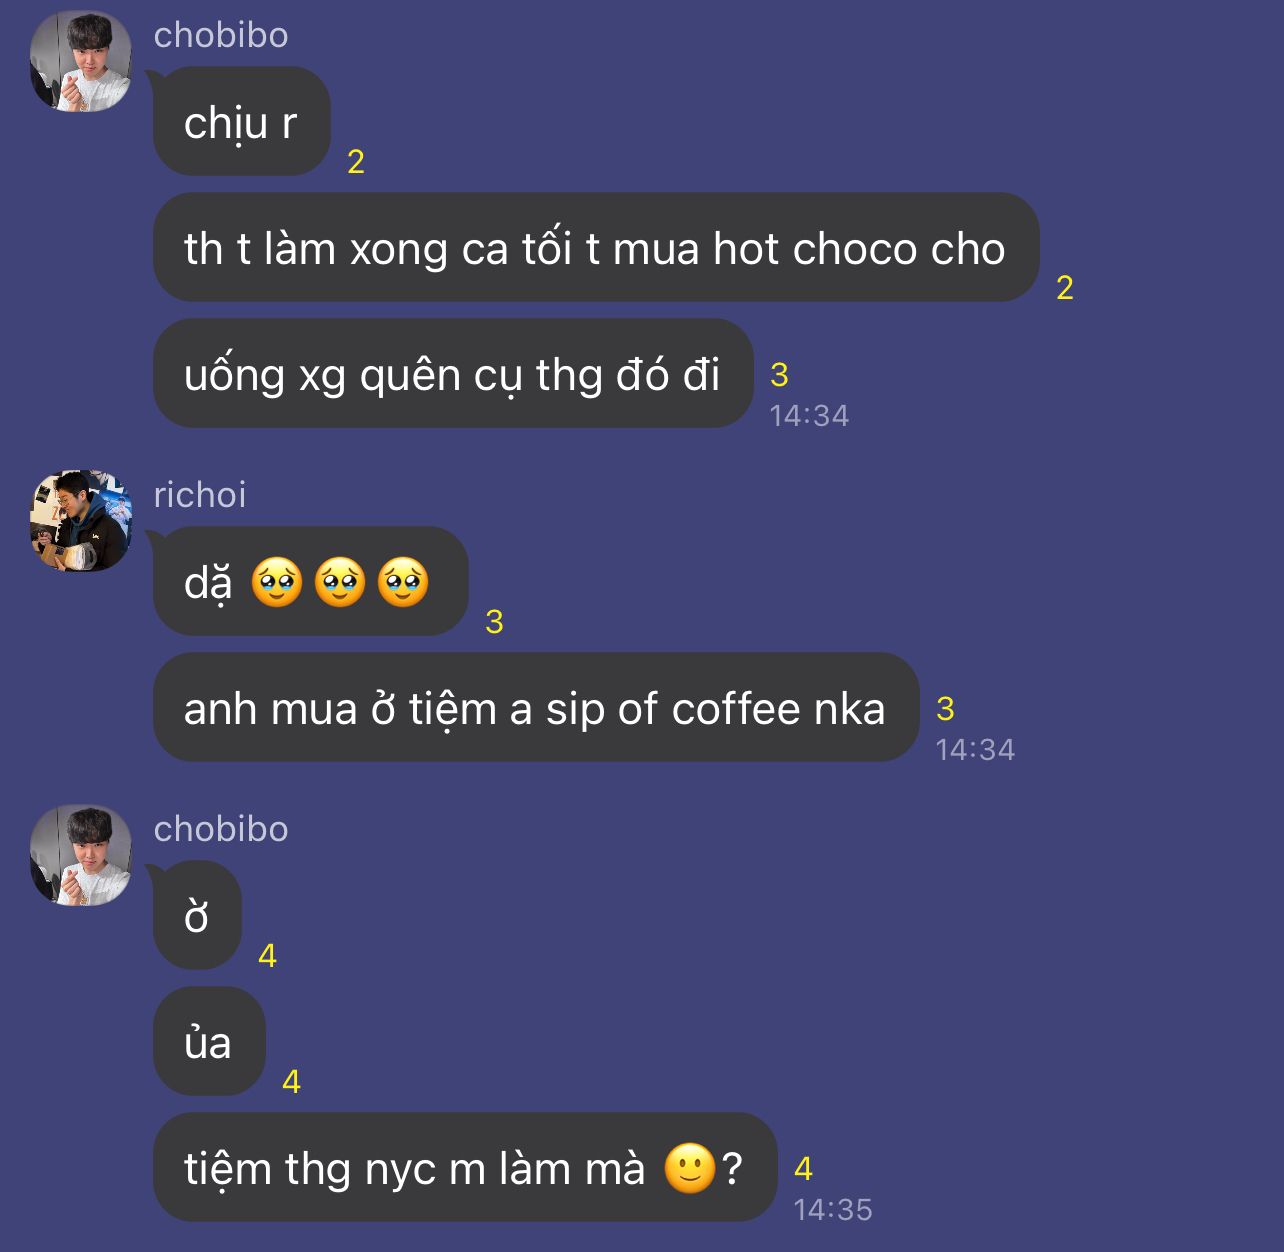Click the read count next to 'ủa'

coord(291,1082)
